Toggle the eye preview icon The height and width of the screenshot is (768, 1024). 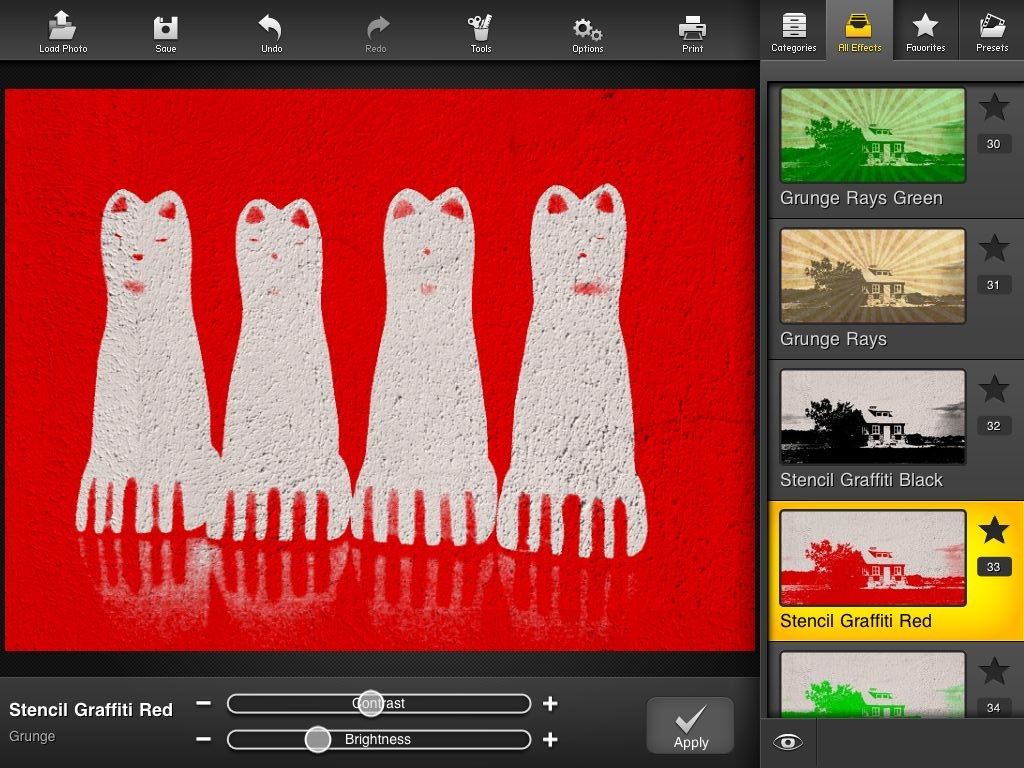[788, 743]
